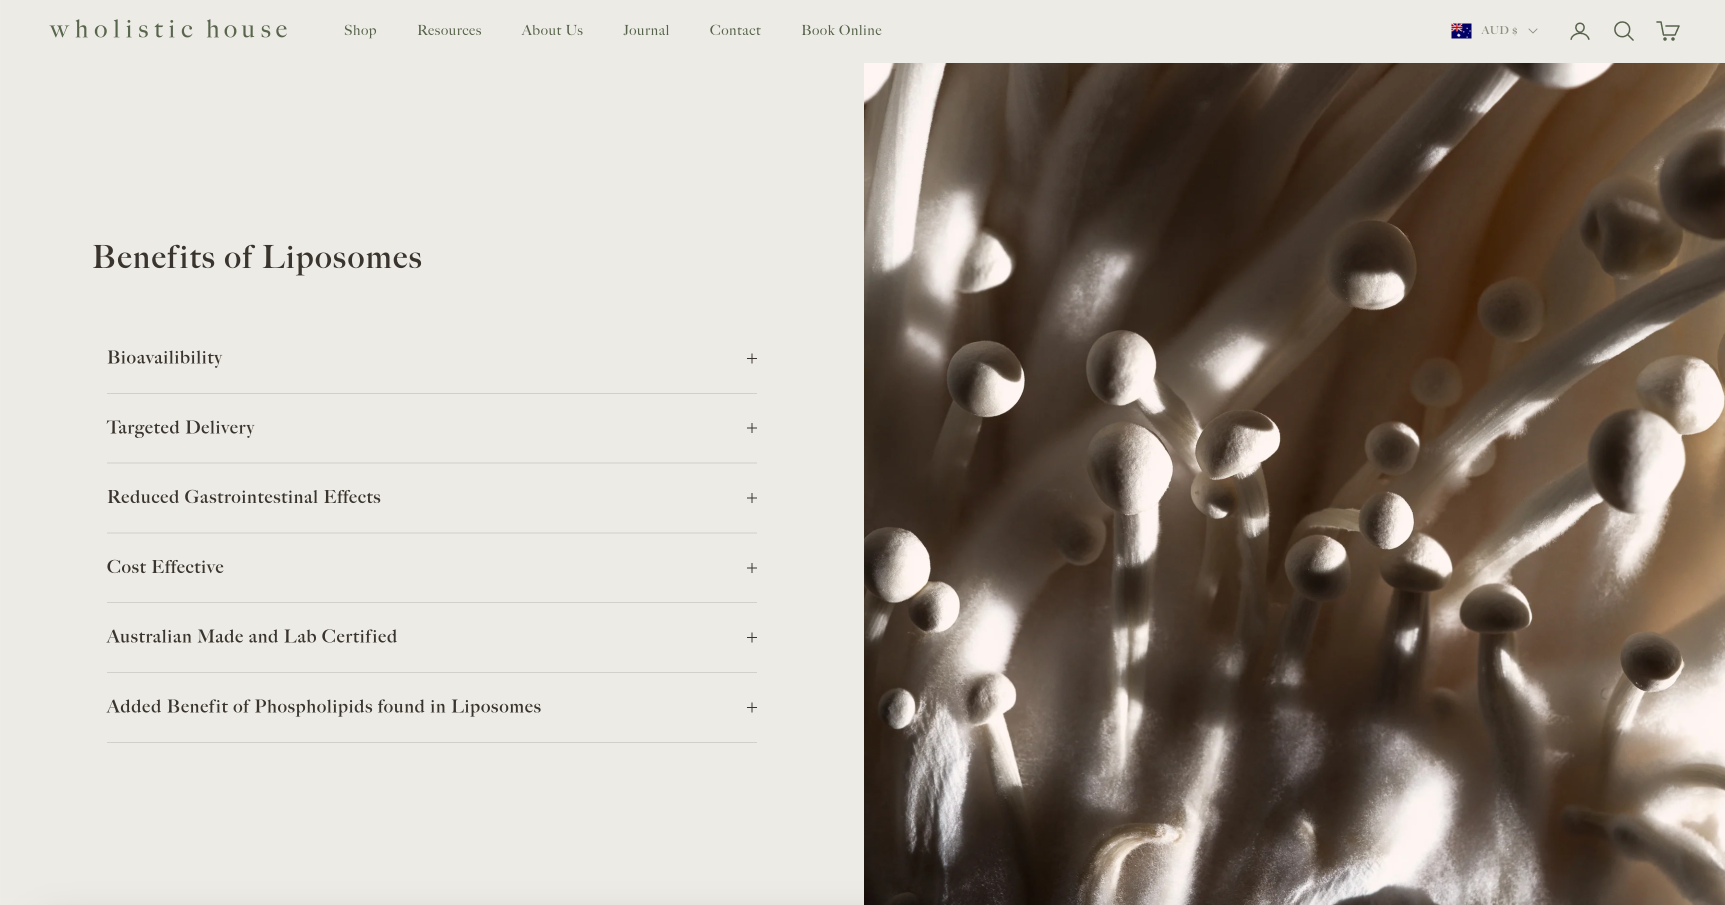1725x905 pixels.
Task: Click plus icon beside Bioavailibility
Action: pos(751,359)
